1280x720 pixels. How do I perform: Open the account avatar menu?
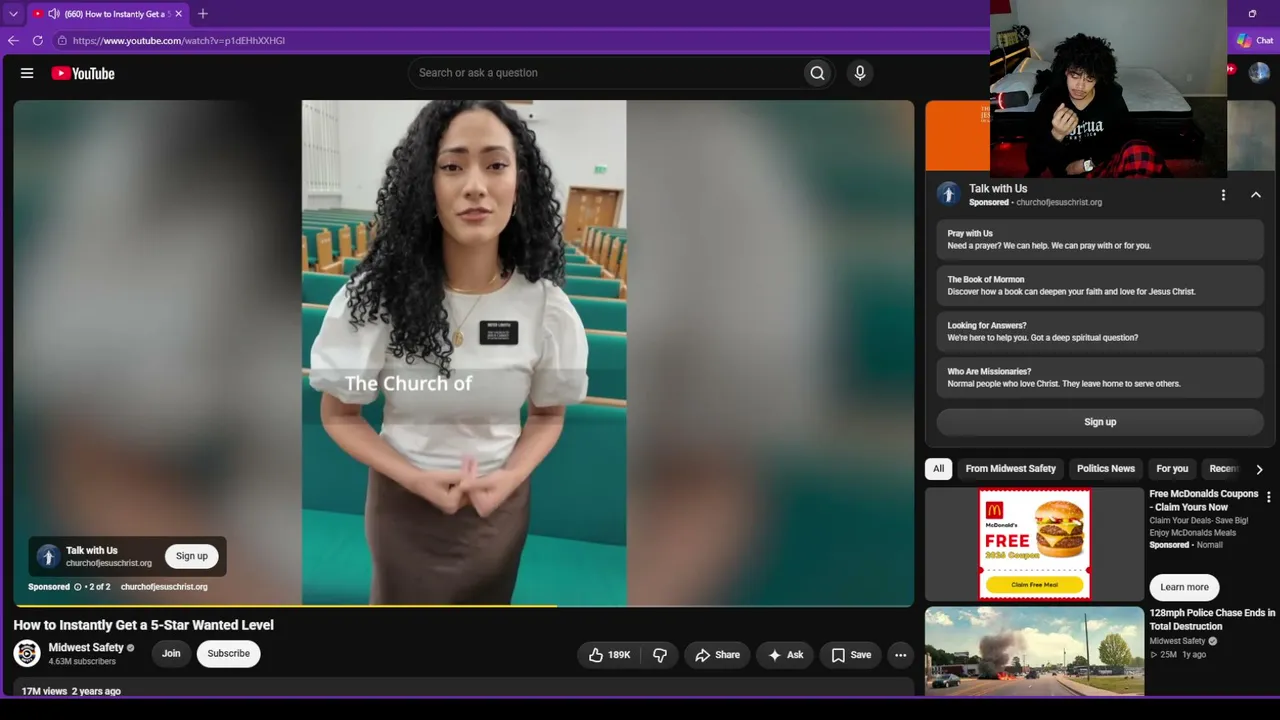pyautogui.click(x=1259, y=72)
